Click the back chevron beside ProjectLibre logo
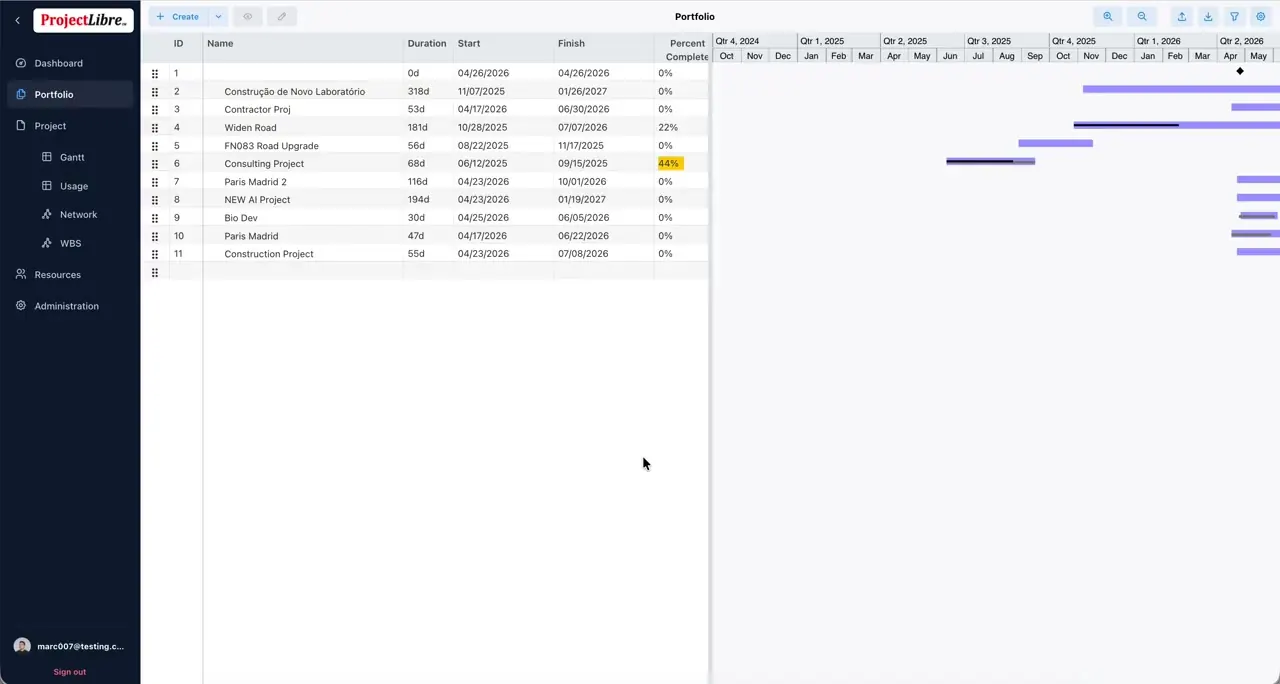1280x684 pixels. pyautogui.click(x=17, y=20)
